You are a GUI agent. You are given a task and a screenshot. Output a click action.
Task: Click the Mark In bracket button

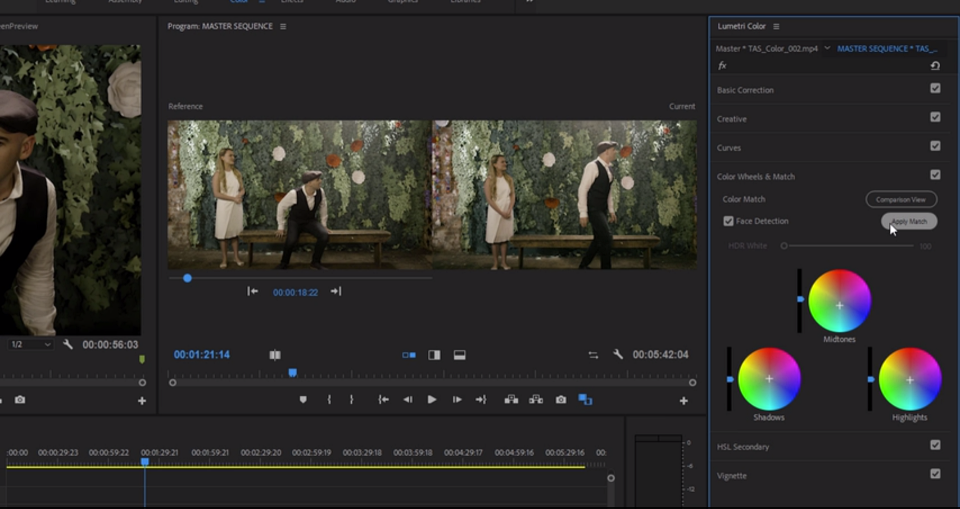(329, 399)
